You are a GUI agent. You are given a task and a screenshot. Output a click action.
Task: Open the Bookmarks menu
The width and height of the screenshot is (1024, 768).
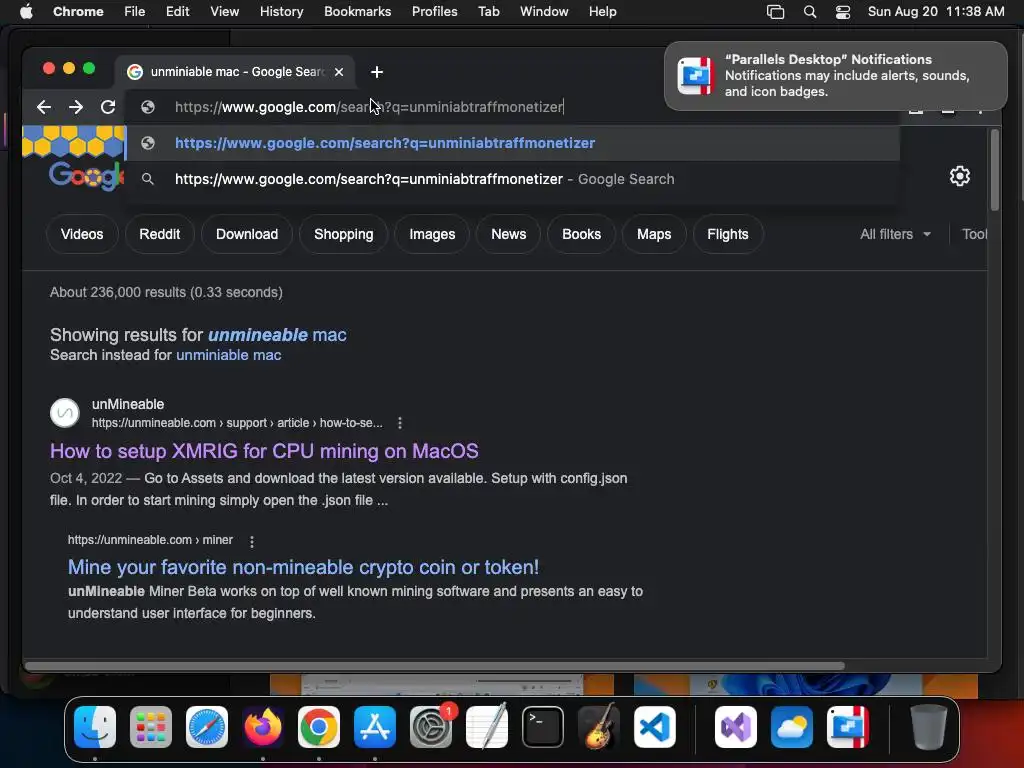click(357, 12)
